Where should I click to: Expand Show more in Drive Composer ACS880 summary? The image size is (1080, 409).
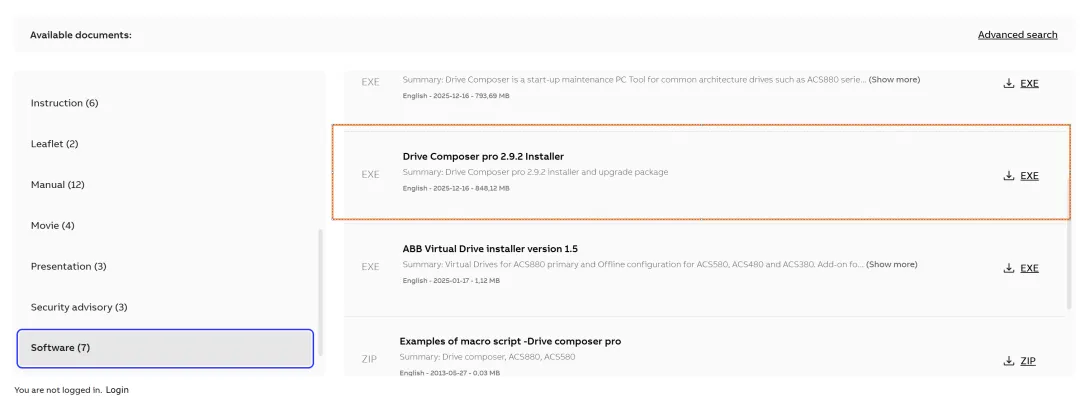[x=894, y=80]
